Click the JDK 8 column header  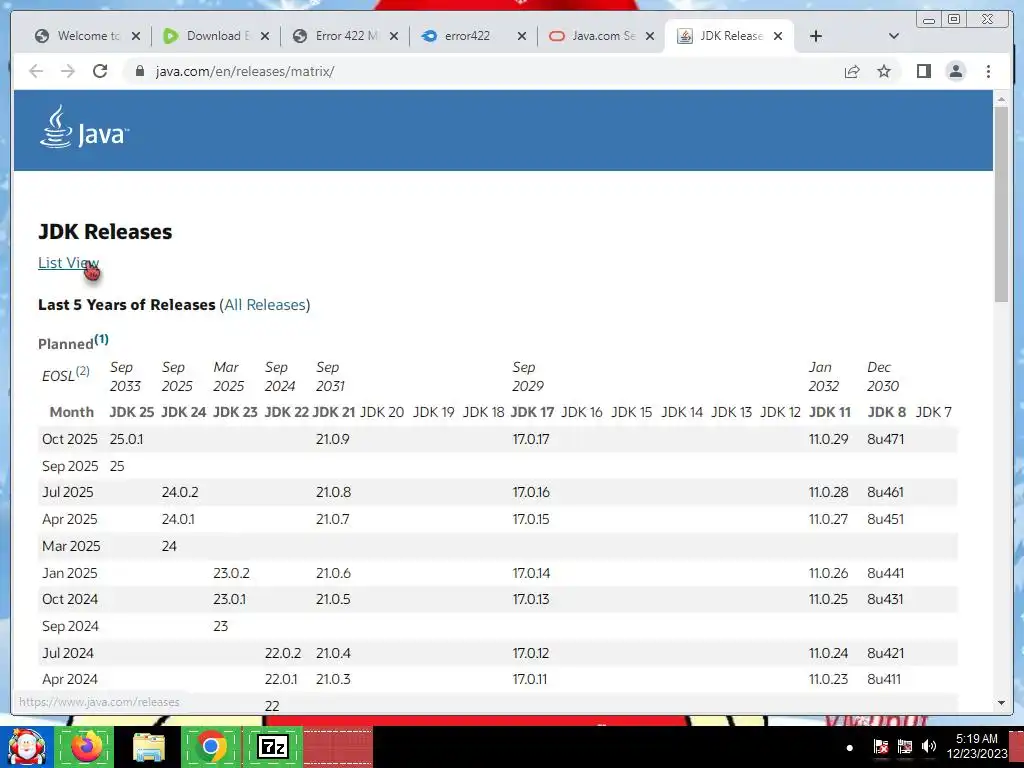pos(886,413)
